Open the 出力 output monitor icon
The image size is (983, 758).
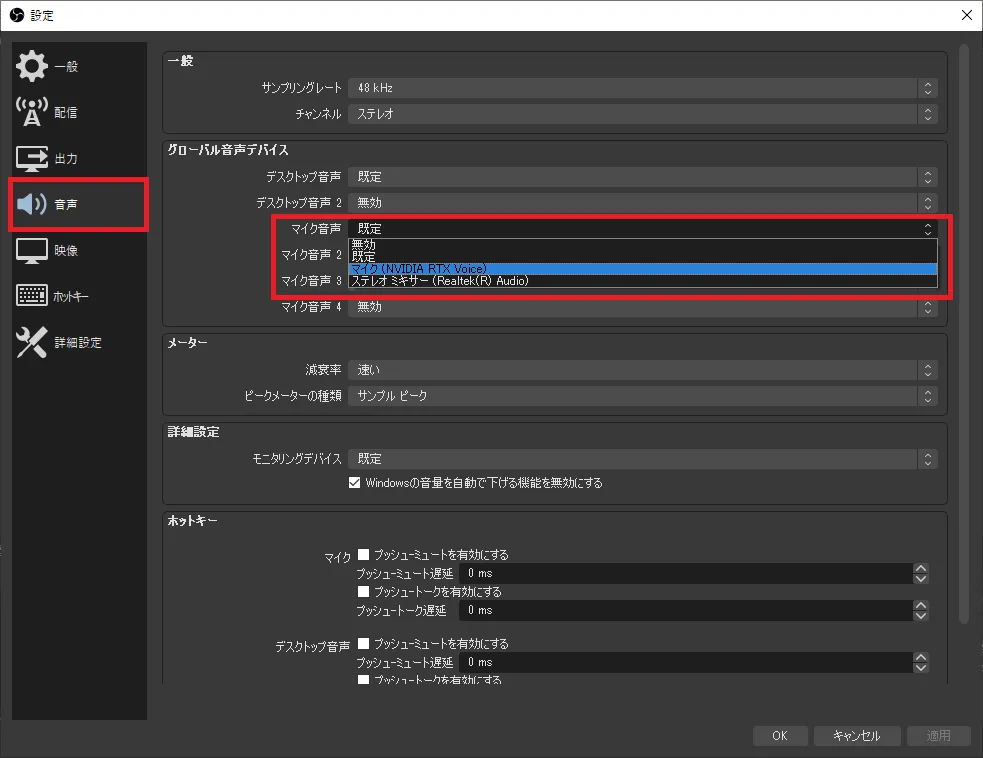pyautogui.click(x=31, y=159)
